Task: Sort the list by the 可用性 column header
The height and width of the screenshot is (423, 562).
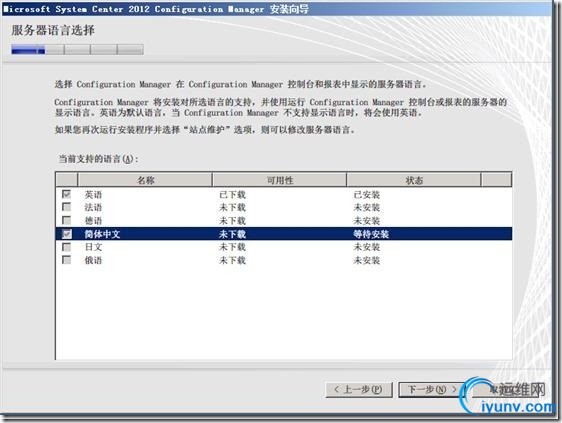Action: point(280,180)
